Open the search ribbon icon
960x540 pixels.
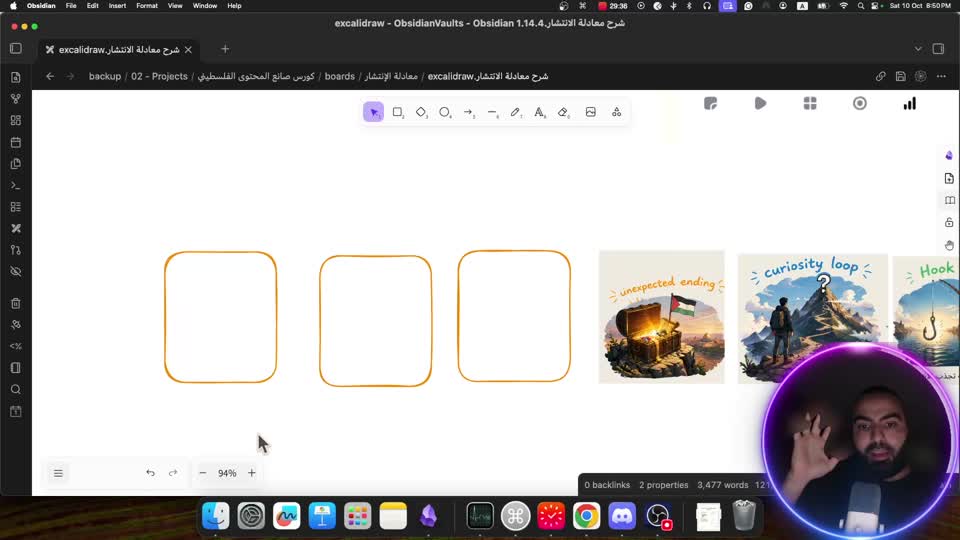(x=16, y=389)
